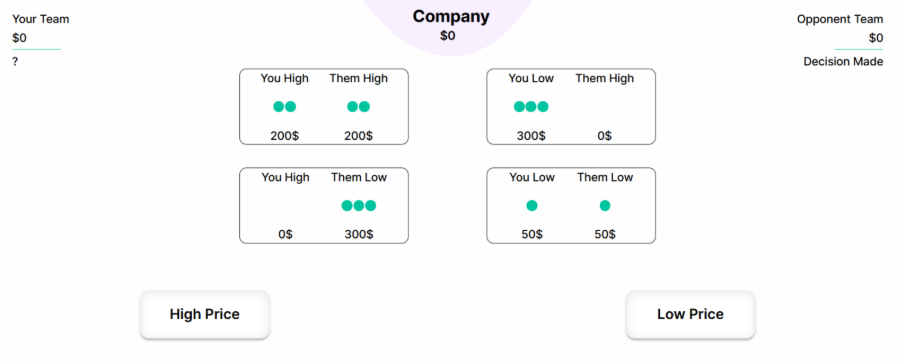Select the You High Them Low payoff card

[x=324, y=206]
